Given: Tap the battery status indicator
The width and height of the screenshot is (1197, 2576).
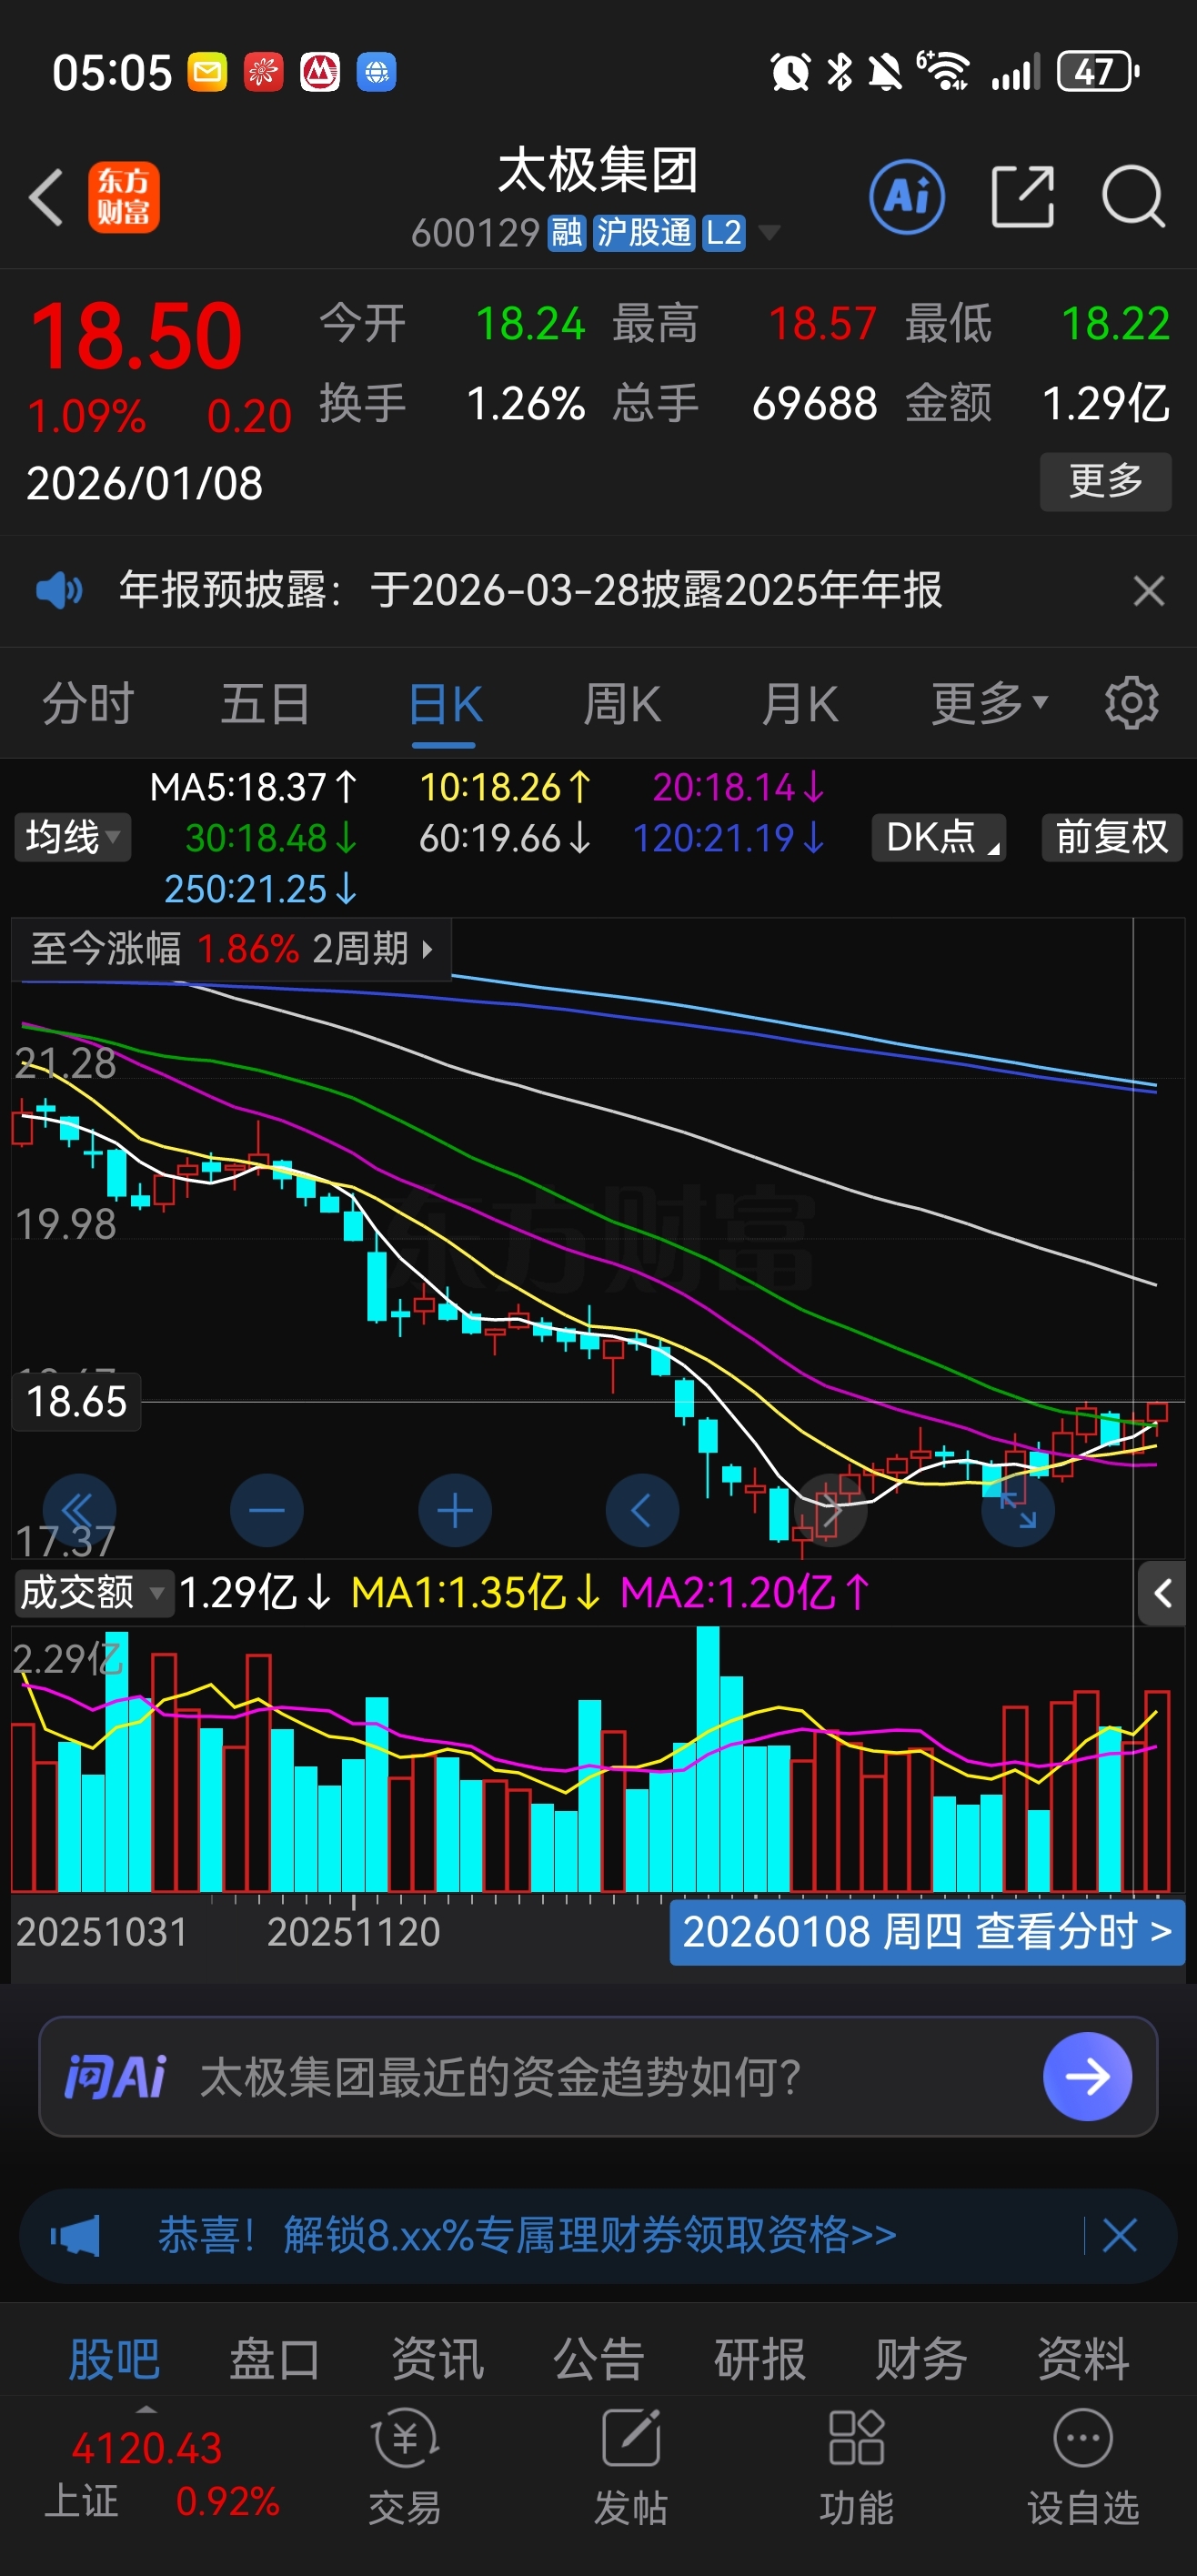Looking at the screenshot, I should pyautogui.click(x=1097, y=72).
